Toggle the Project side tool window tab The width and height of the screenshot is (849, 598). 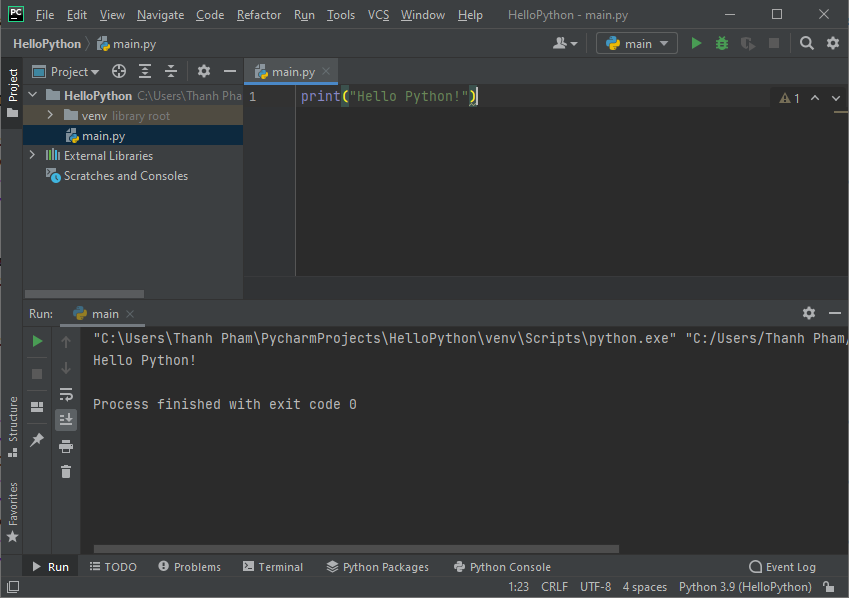pos(12,93)
